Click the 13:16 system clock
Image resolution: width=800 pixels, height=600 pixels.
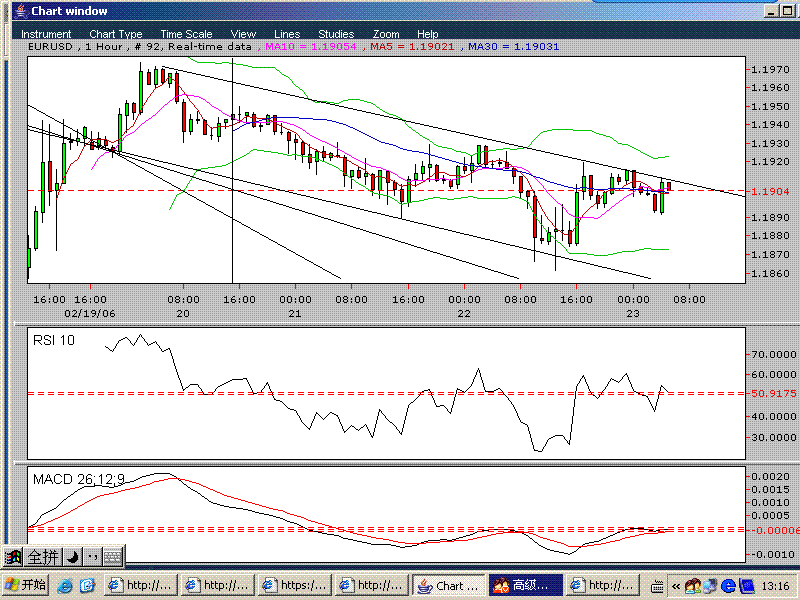coord(775,586)
